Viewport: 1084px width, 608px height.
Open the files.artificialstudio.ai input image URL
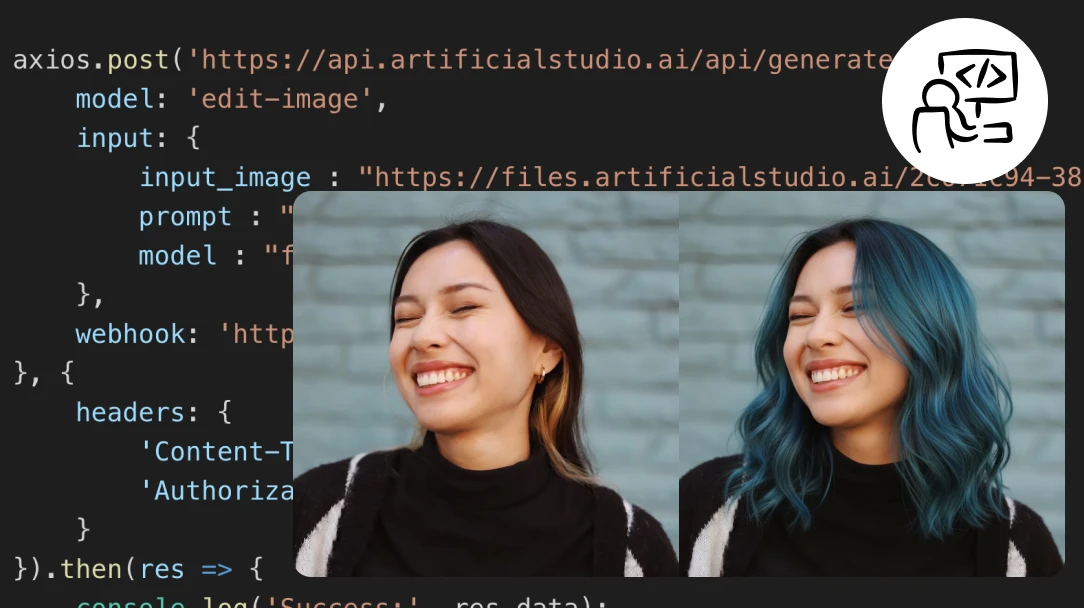click(x=720, y=178)
